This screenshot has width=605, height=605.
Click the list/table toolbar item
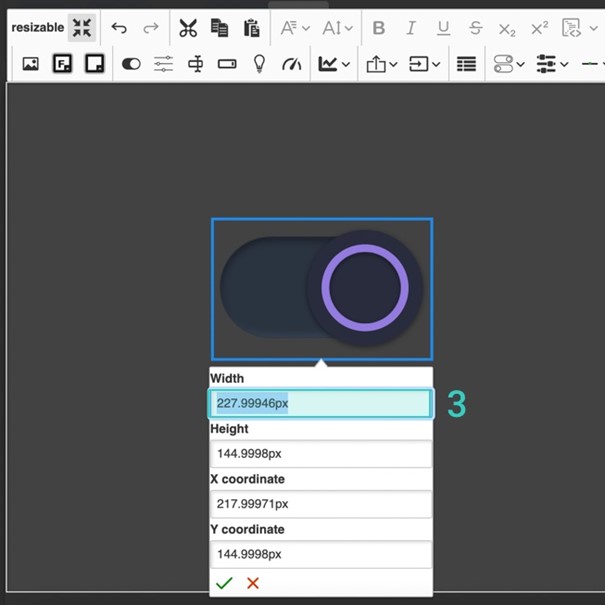coord(466,64)
